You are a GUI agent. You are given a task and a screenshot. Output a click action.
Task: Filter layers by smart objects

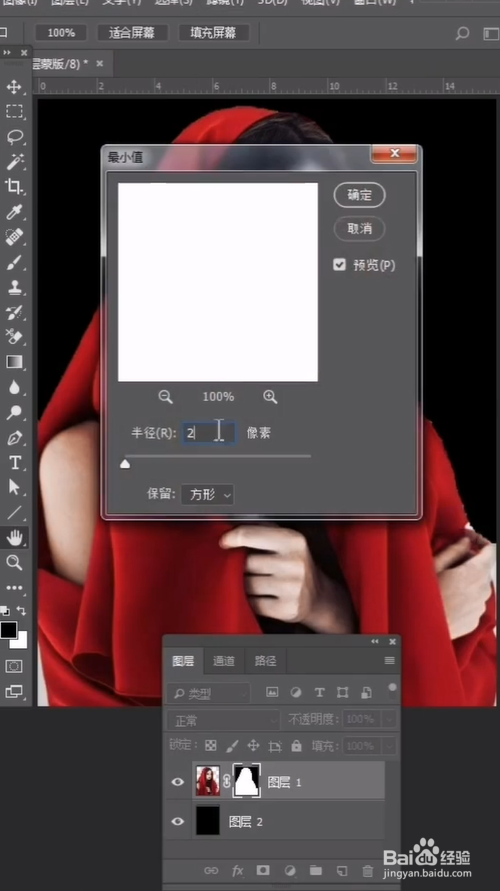pyautogui.click(x=366, y=692)
